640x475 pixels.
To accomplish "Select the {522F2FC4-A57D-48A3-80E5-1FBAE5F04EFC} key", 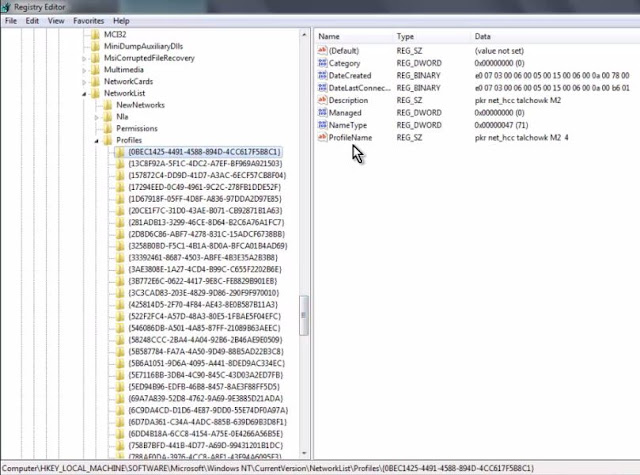I will click(x=204, y=317).
